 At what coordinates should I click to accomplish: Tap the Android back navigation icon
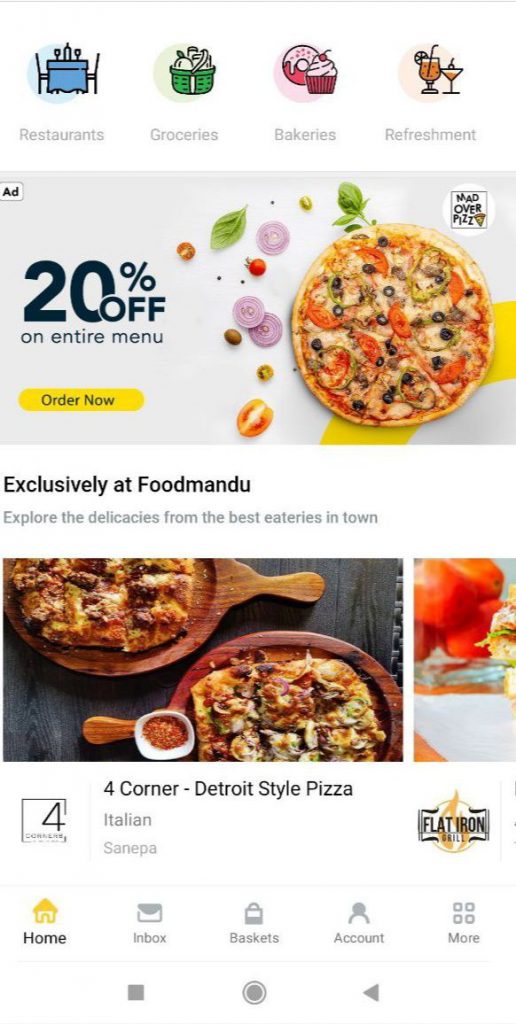click(370, 993)
